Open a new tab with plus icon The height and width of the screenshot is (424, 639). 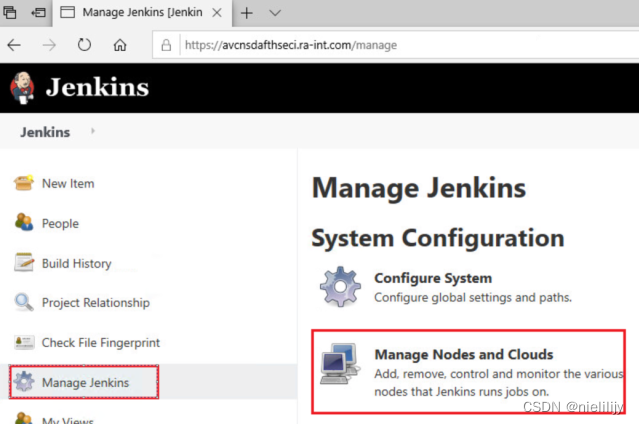(247, 13)
